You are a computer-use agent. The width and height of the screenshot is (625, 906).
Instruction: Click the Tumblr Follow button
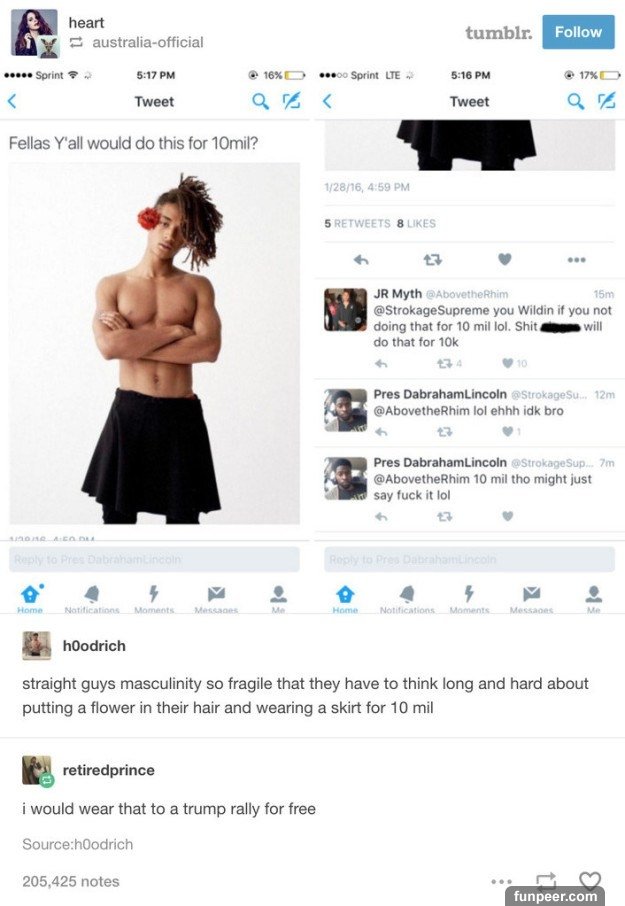(578, 32)
